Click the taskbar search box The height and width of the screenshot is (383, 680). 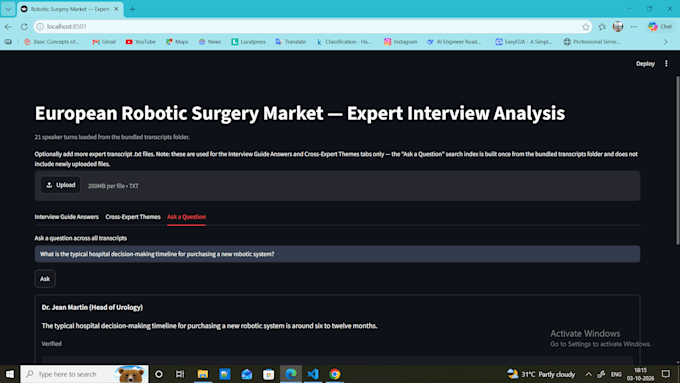pyautogui.click(x=84, y=374)
